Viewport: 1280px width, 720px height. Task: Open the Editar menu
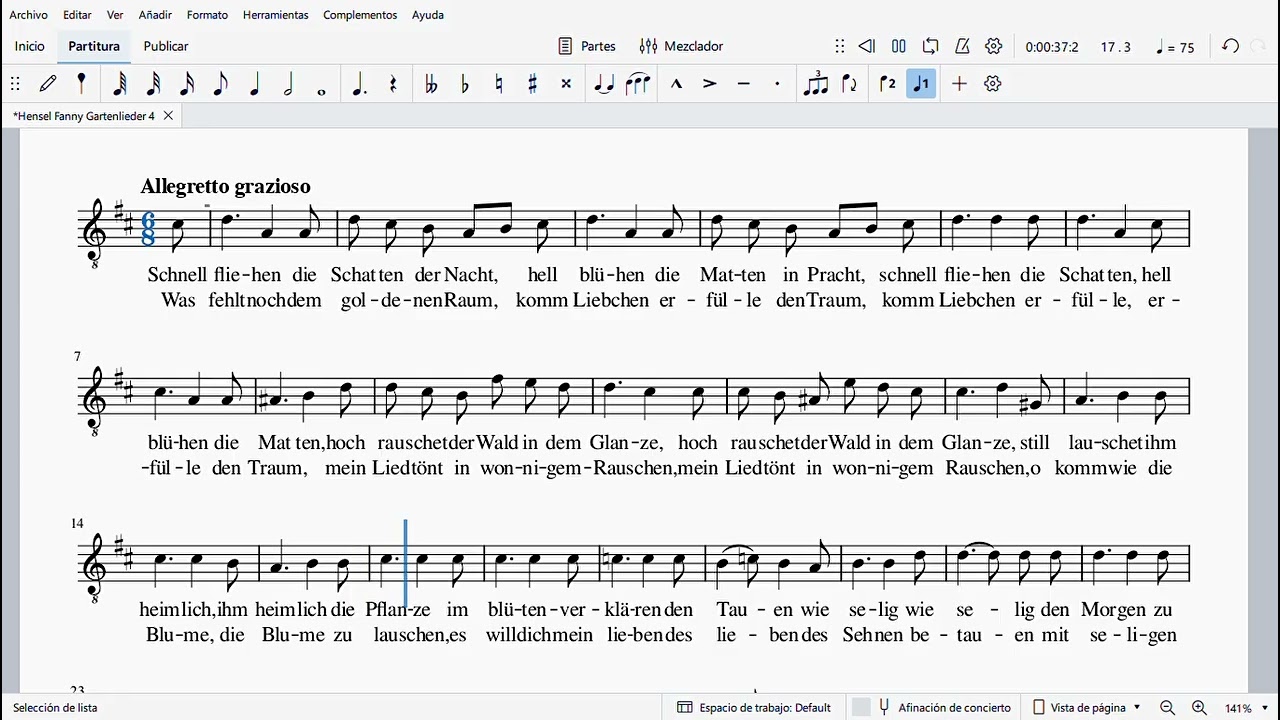click(77, 15)
